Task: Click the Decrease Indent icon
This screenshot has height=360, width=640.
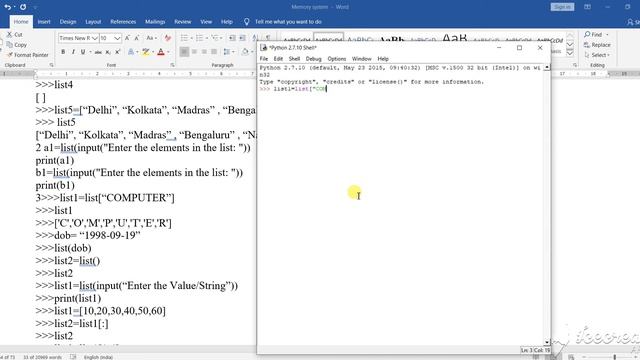Action: click(232, 38)
